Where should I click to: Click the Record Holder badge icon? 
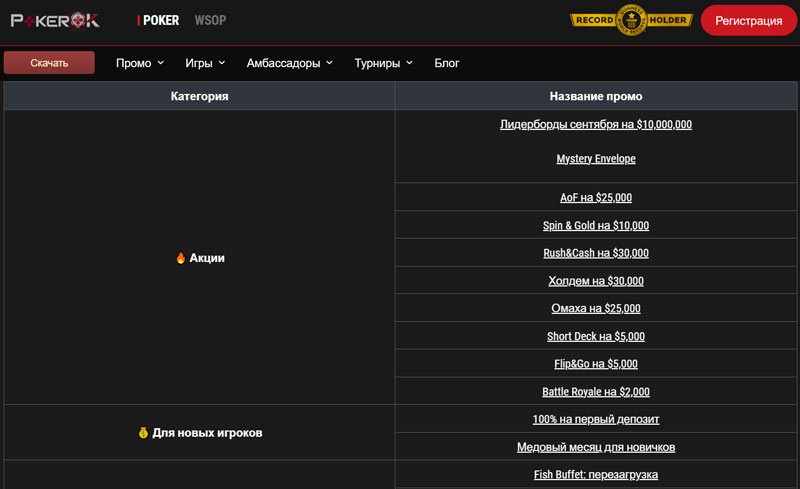coord(630,20)
